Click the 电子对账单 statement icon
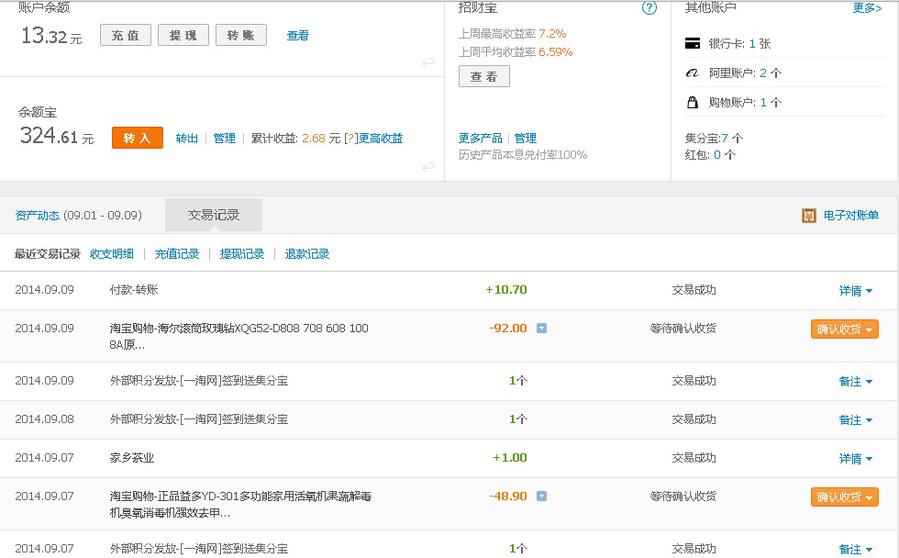The width and height of the screenshot is (899, 558). click(x=808, y=216)
